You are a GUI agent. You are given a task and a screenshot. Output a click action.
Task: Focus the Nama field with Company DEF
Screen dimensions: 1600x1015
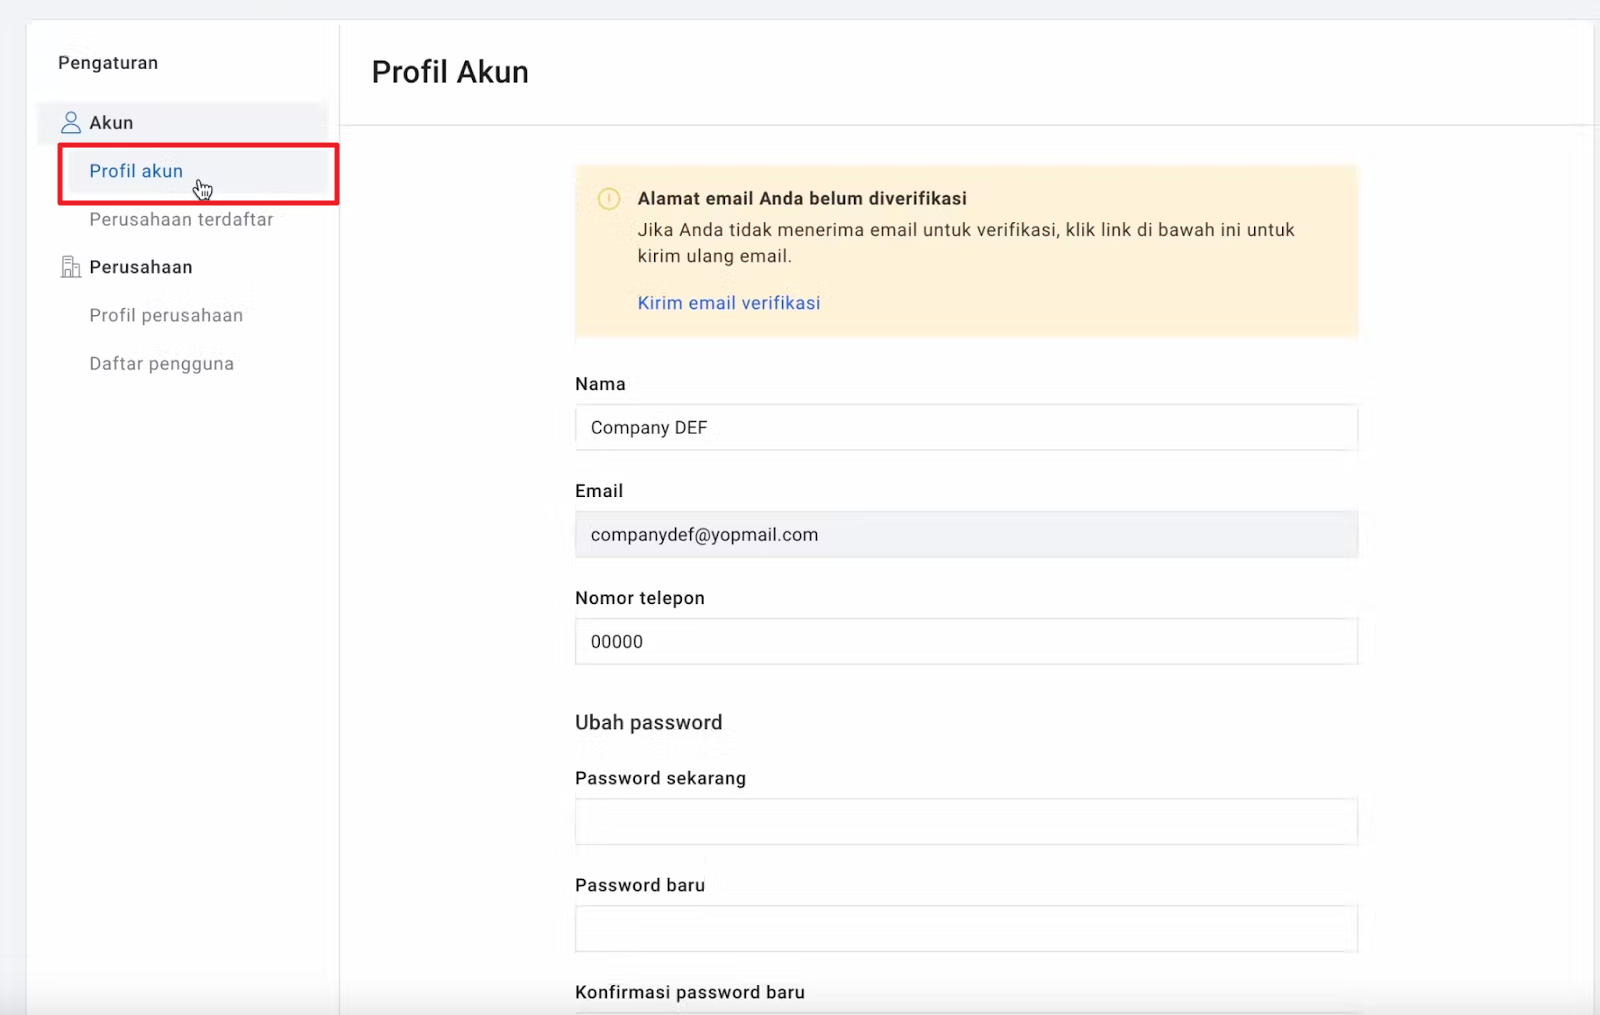965,428
